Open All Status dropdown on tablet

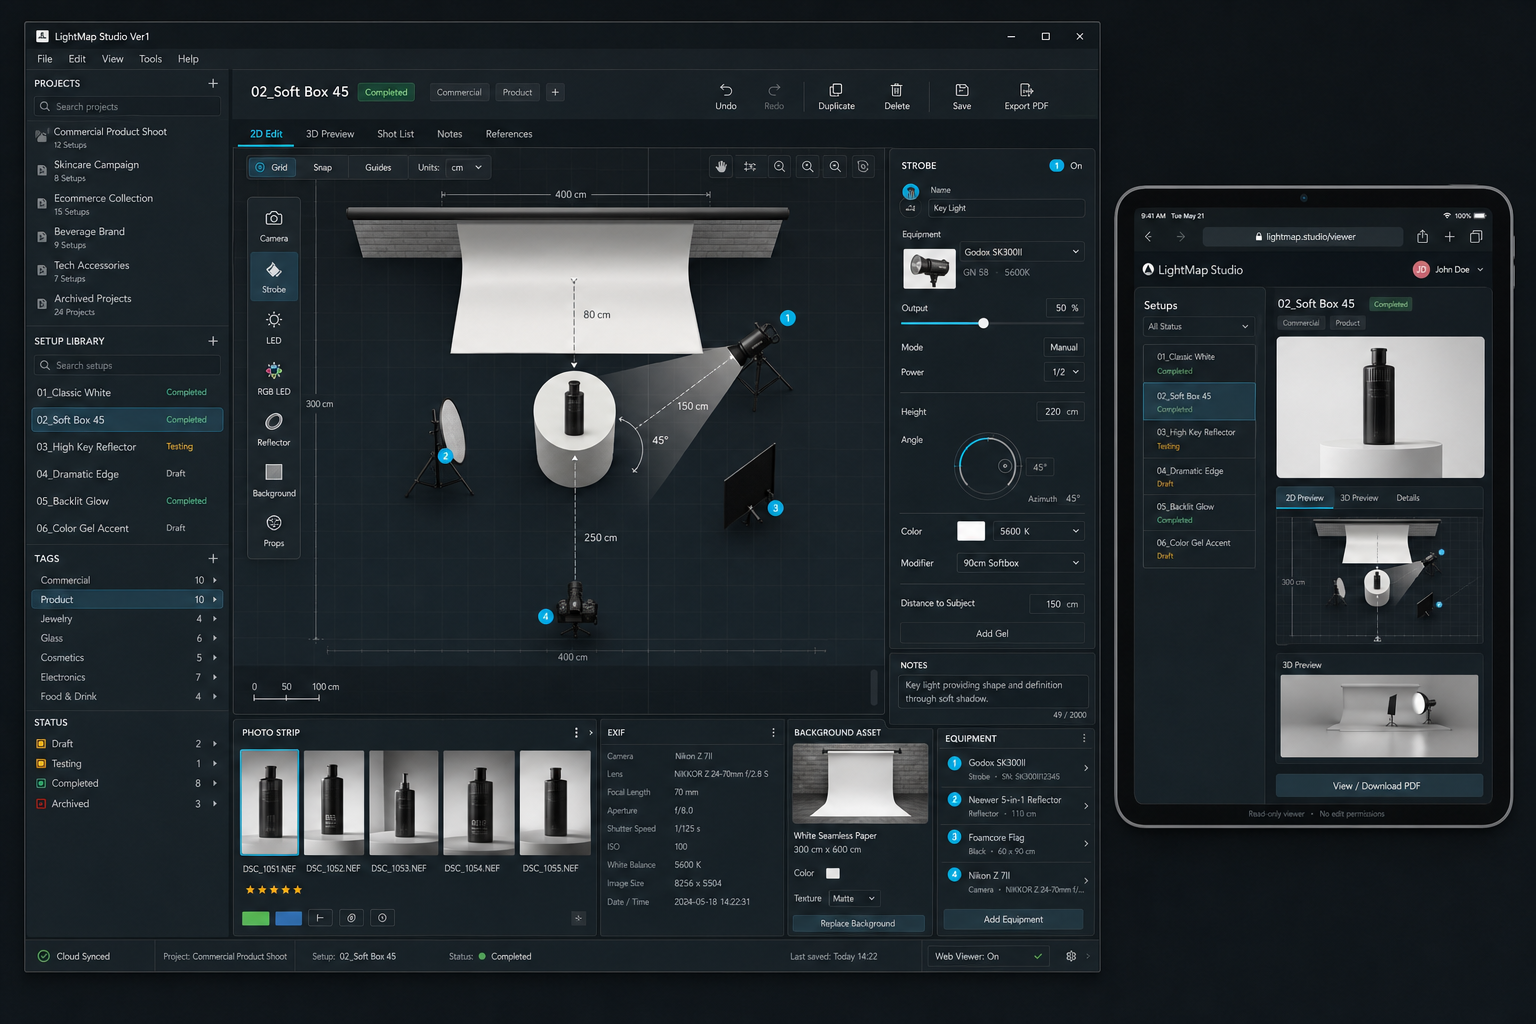click(x=1198, y=326)
